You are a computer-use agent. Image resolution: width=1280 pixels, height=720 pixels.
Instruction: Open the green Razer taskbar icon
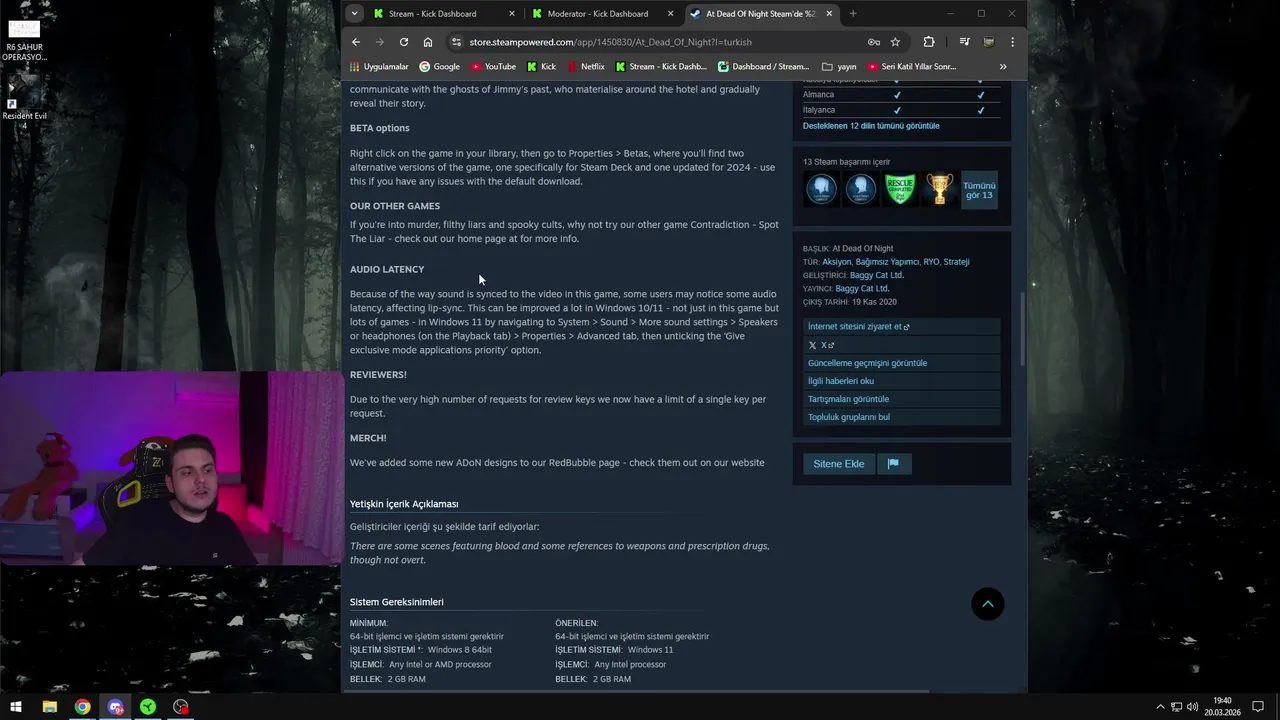[148, 707]
